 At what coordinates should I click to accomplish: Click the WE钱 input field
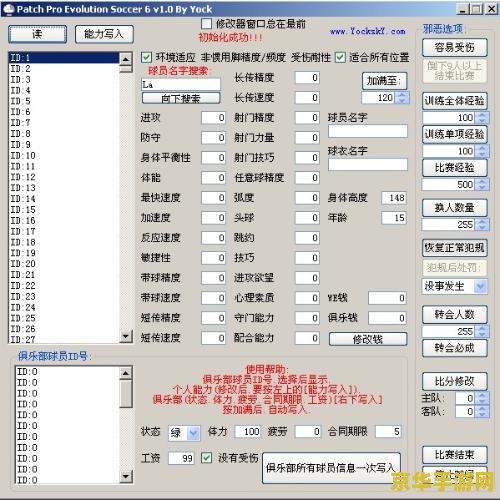point(387,298)
